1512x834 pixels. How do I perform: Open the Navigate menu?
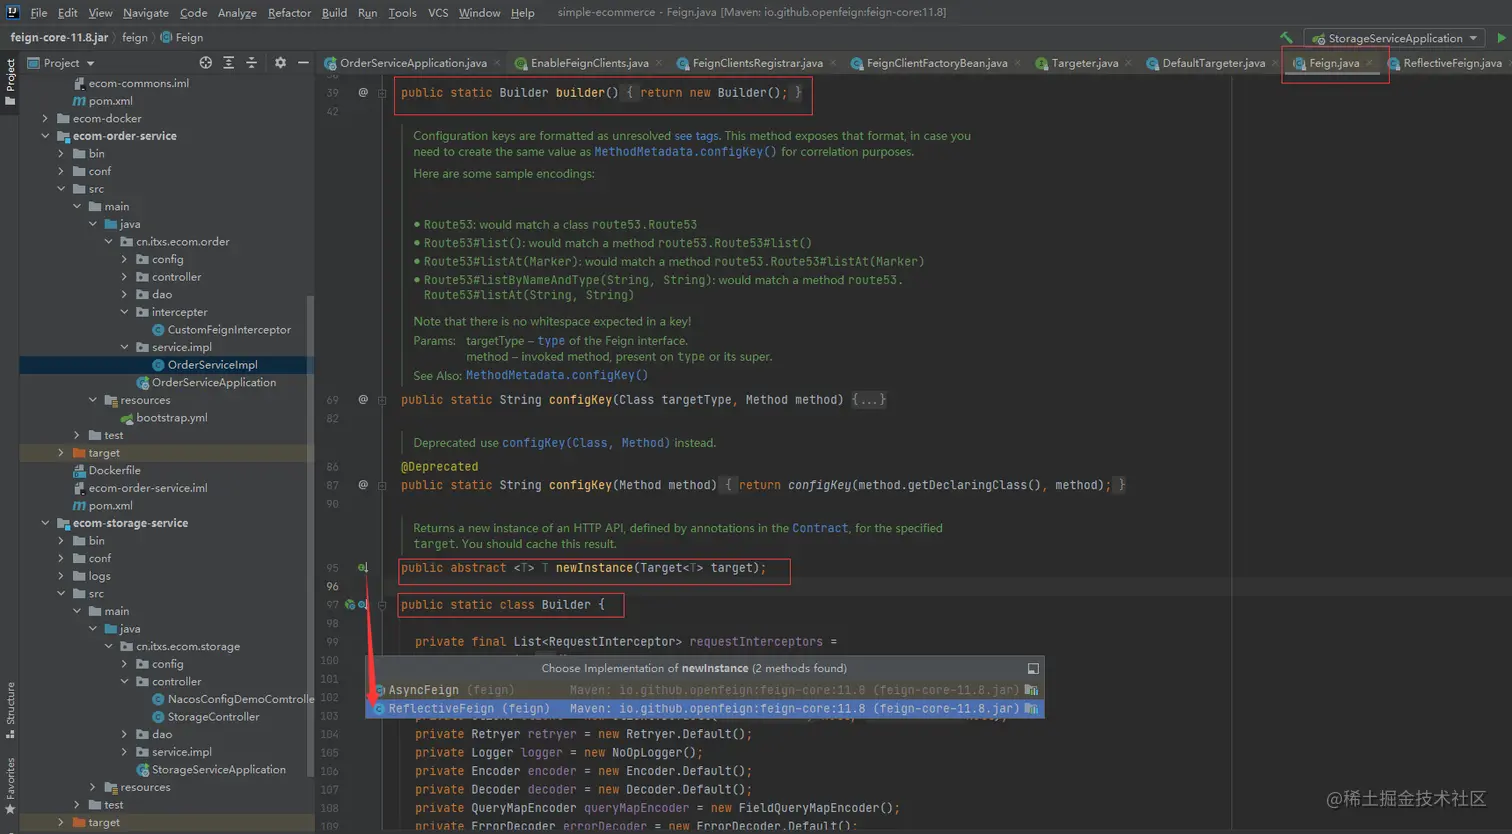coord(146,12)
